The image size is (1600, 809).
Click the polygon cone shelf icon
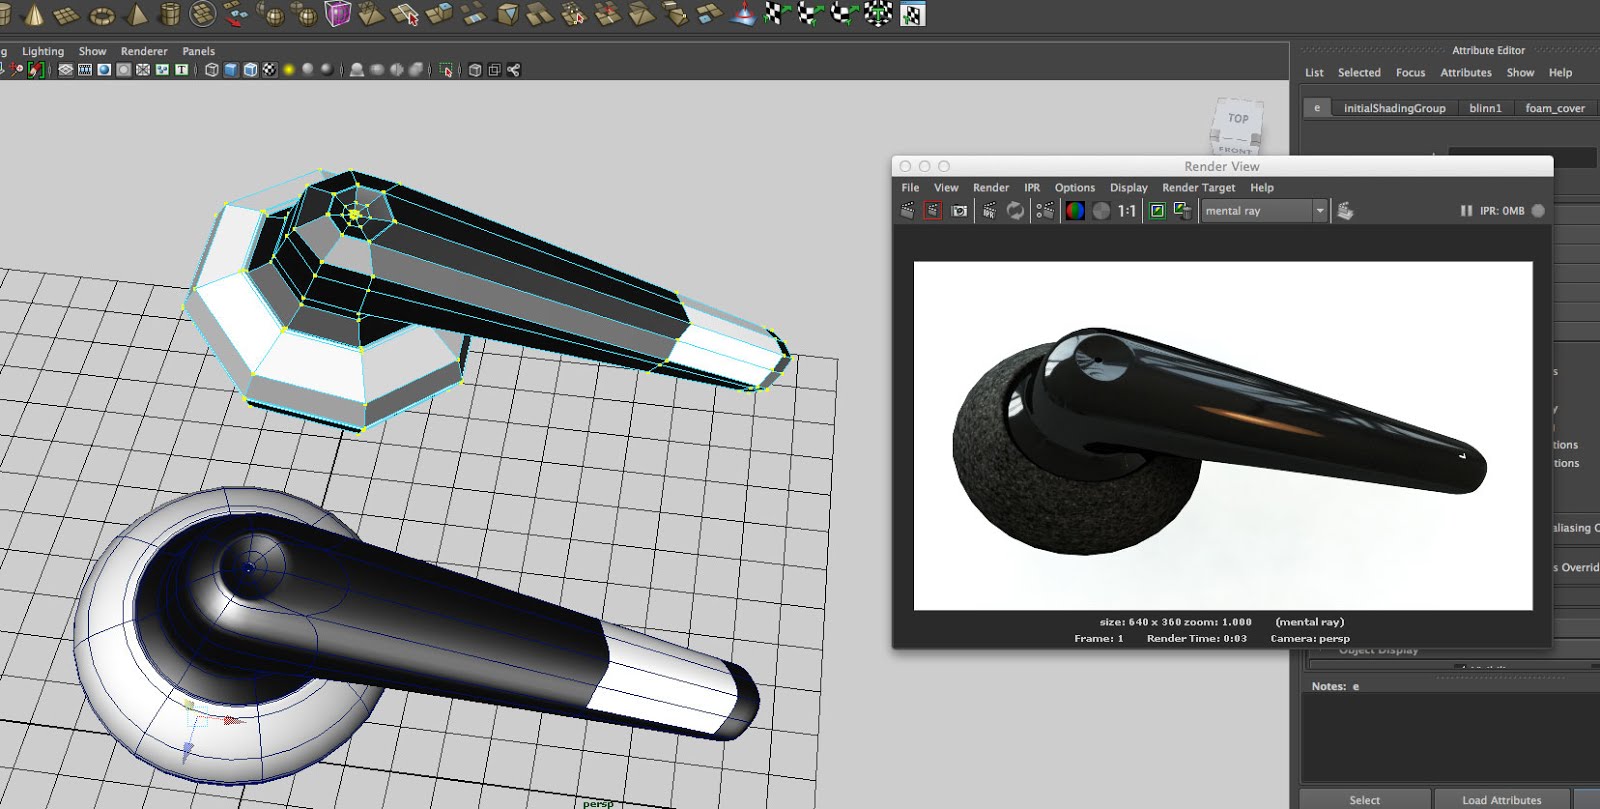pos(33,14)
